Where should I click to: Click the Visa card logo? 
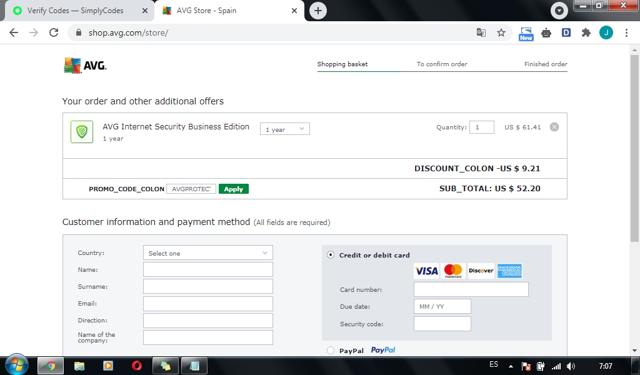[x=427, y=271]
